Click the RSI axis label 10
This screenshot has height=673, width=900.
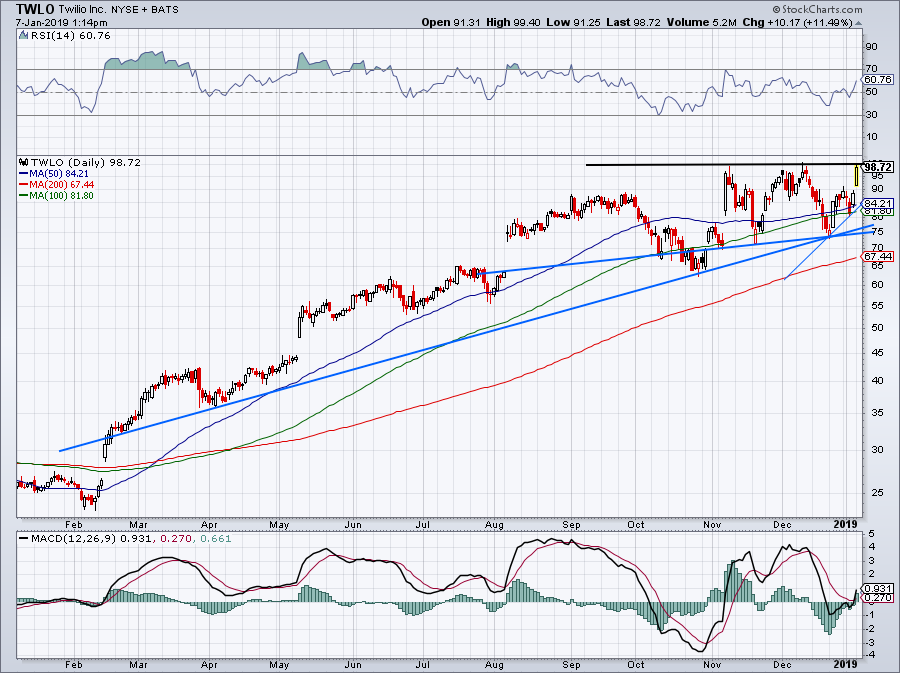(871, 137)
